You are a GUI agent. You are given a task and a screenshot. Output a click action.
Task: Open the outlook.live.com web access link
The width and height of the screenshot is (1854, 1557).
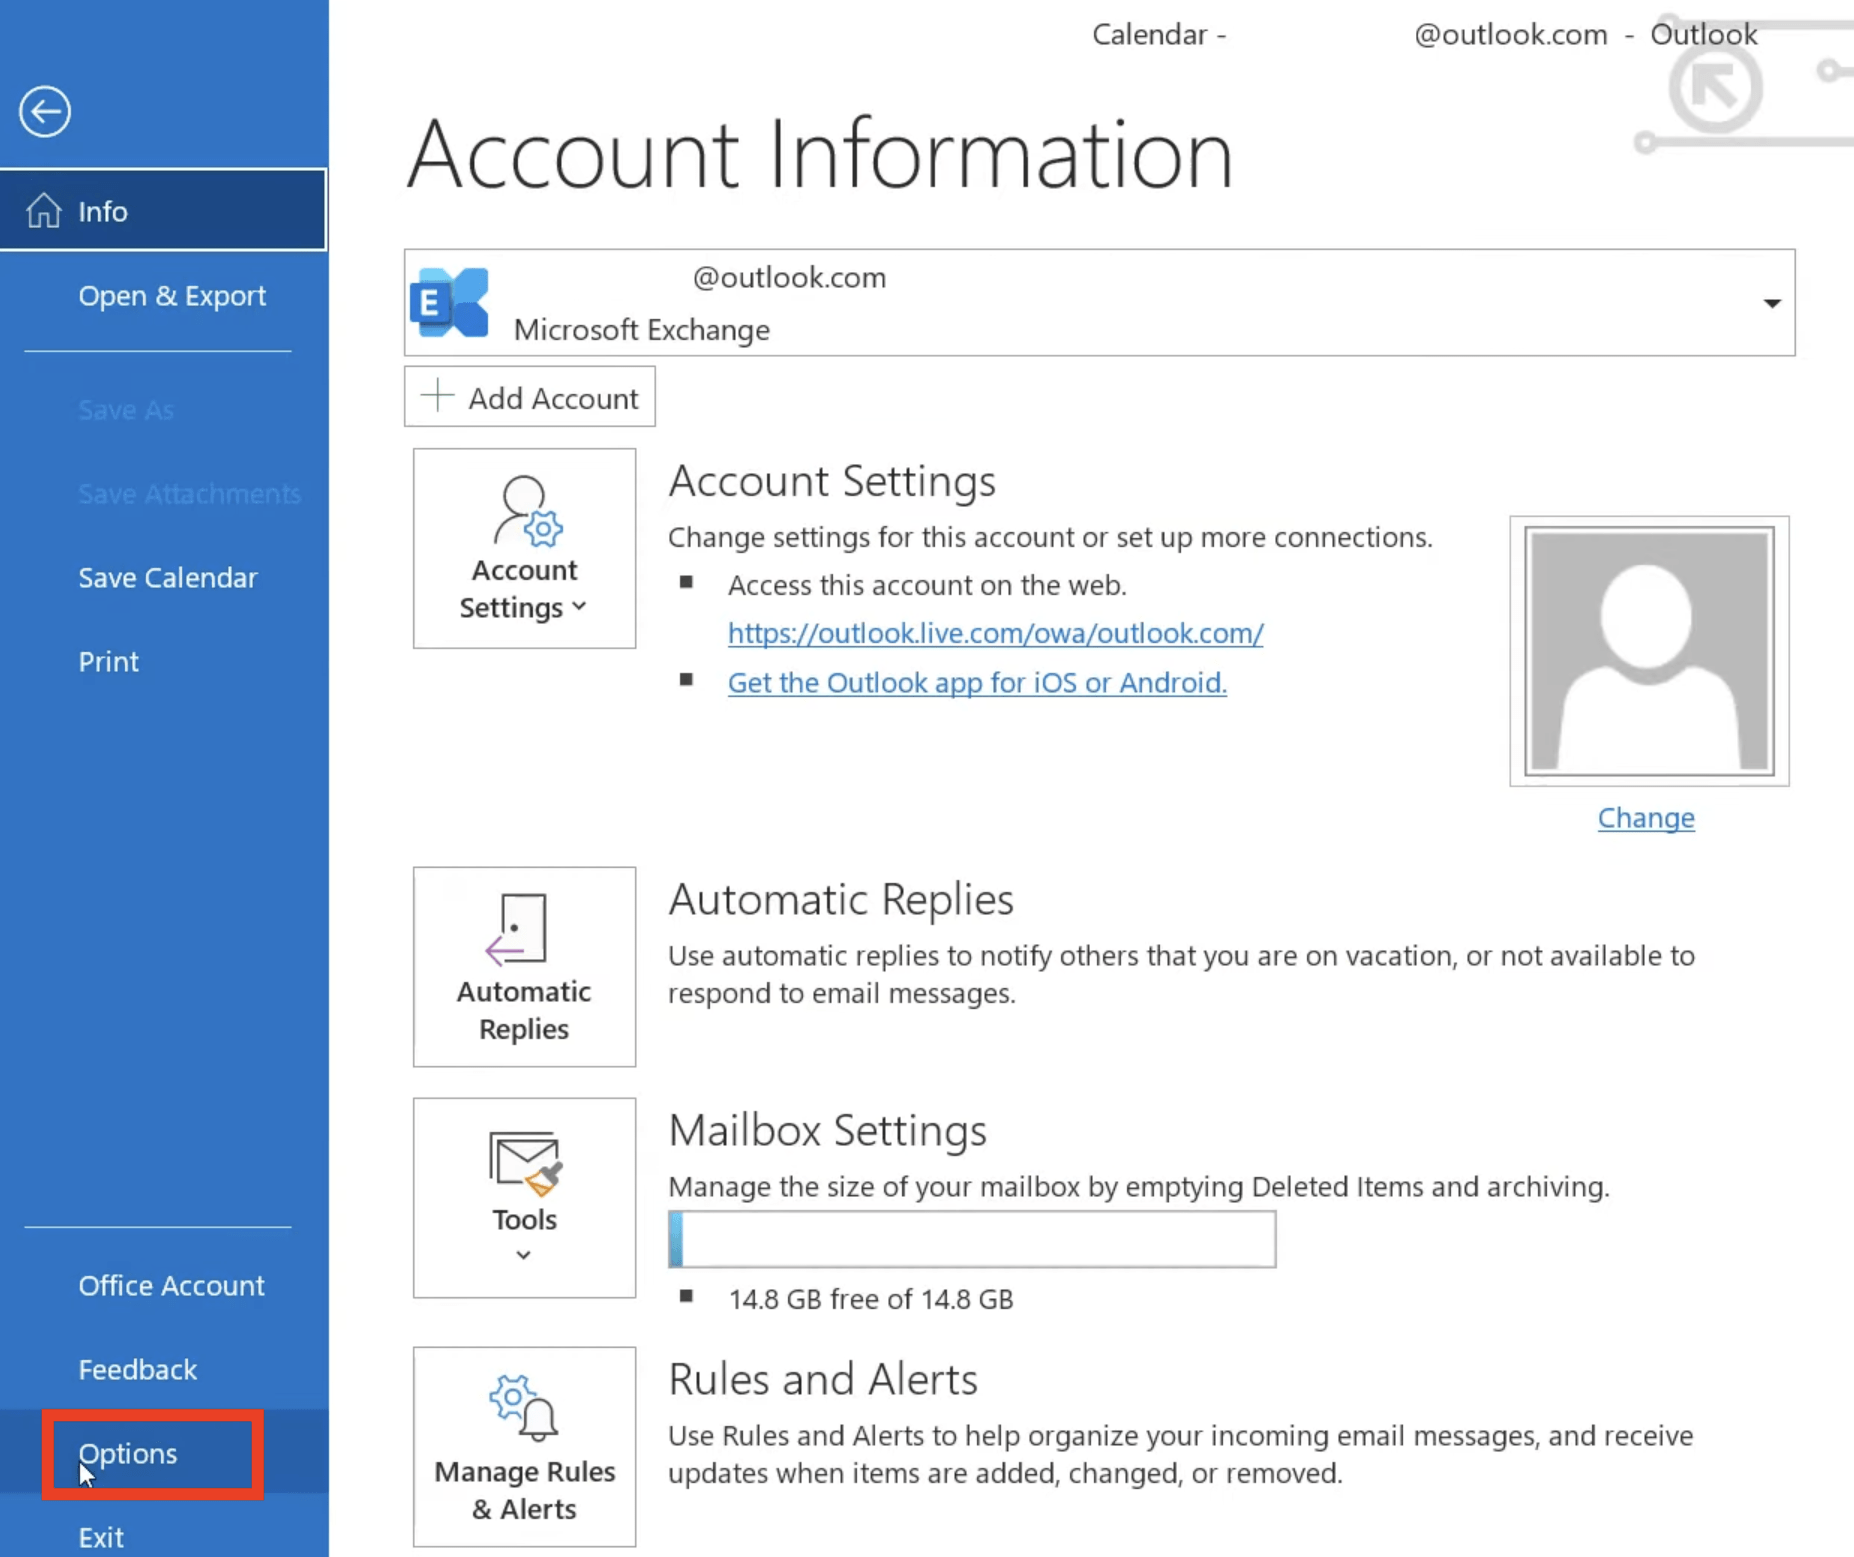995,633
